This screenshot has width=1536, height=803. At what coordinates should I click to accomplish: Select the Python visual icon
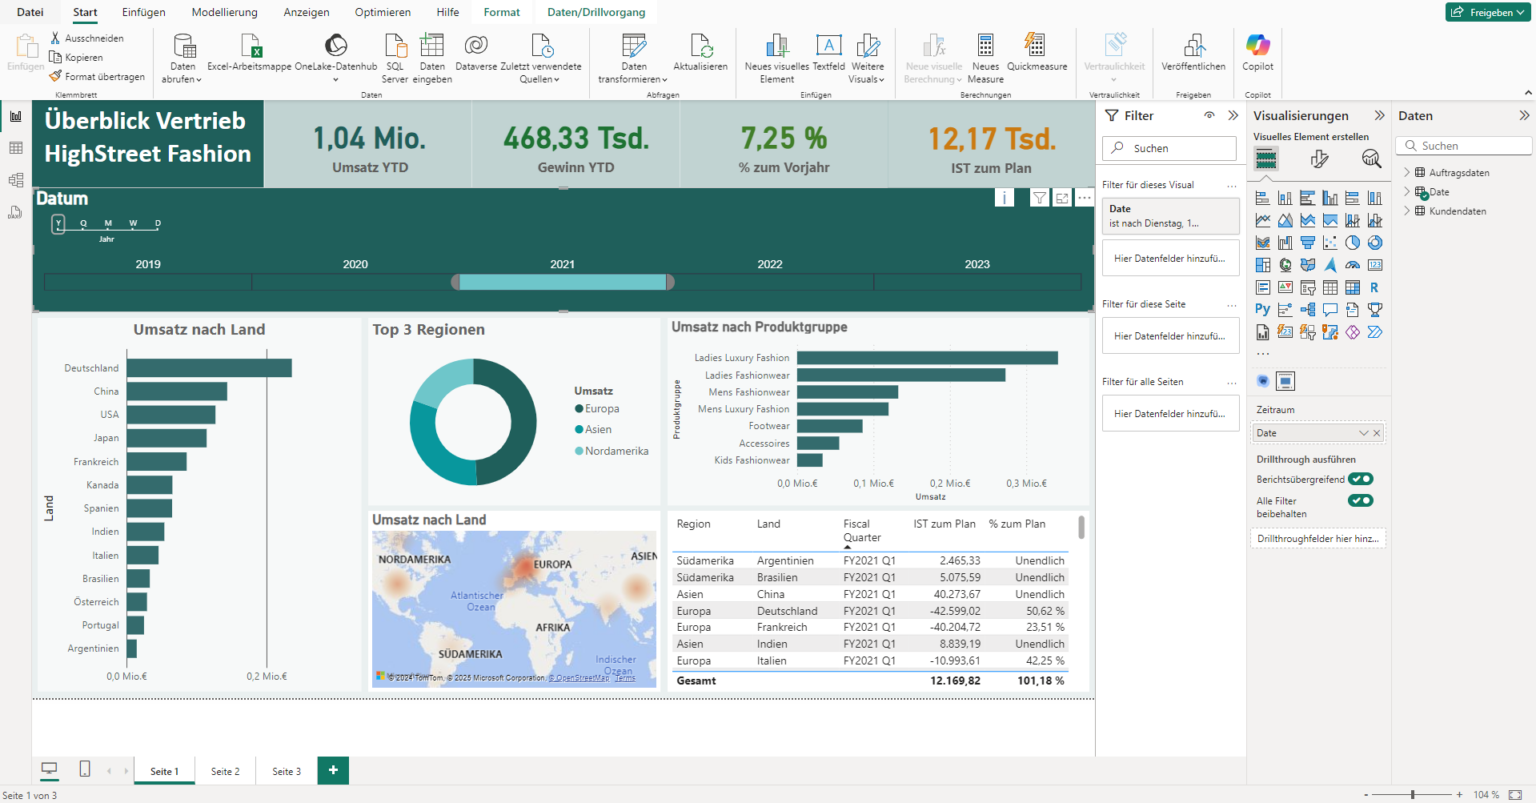(x=1263, y=310)
